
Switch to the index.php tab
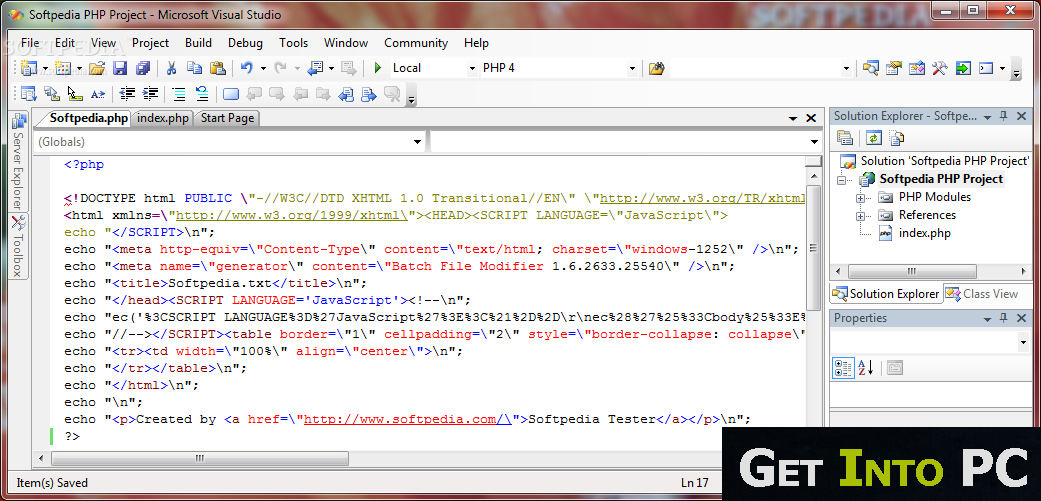point(163,119)
